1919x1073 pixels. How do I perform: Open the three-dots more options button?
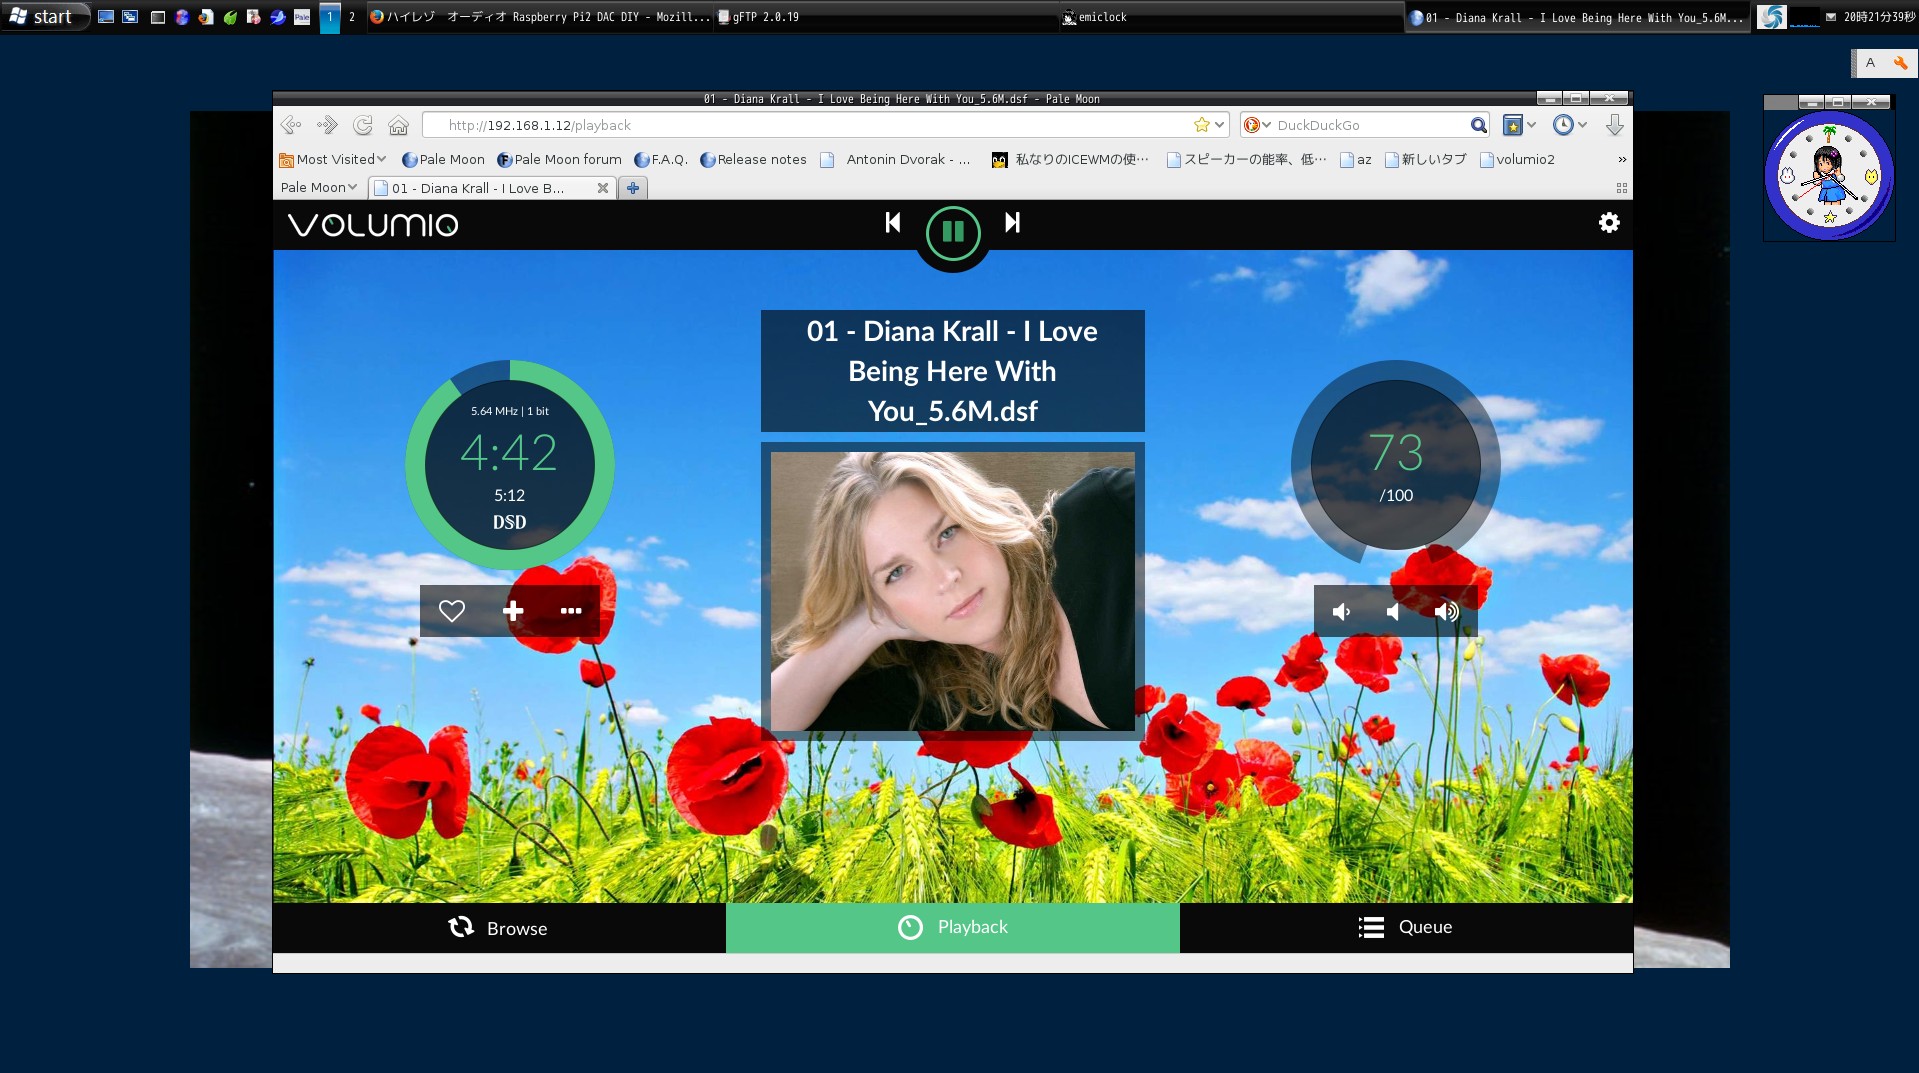click(x=571, y=611)
